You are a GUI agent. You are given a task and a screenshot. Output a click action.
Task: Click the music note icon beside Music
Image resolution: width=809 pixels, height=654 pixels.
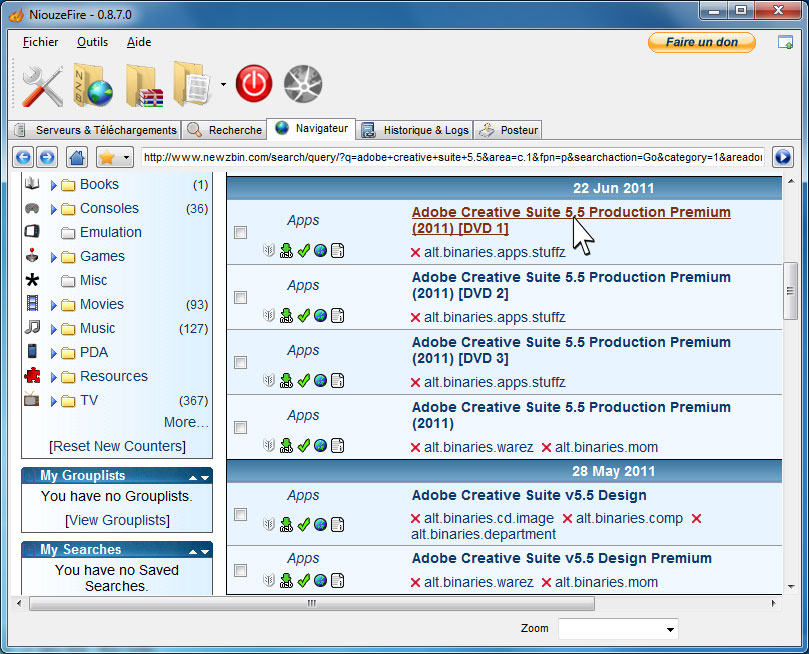pos(32,326)
